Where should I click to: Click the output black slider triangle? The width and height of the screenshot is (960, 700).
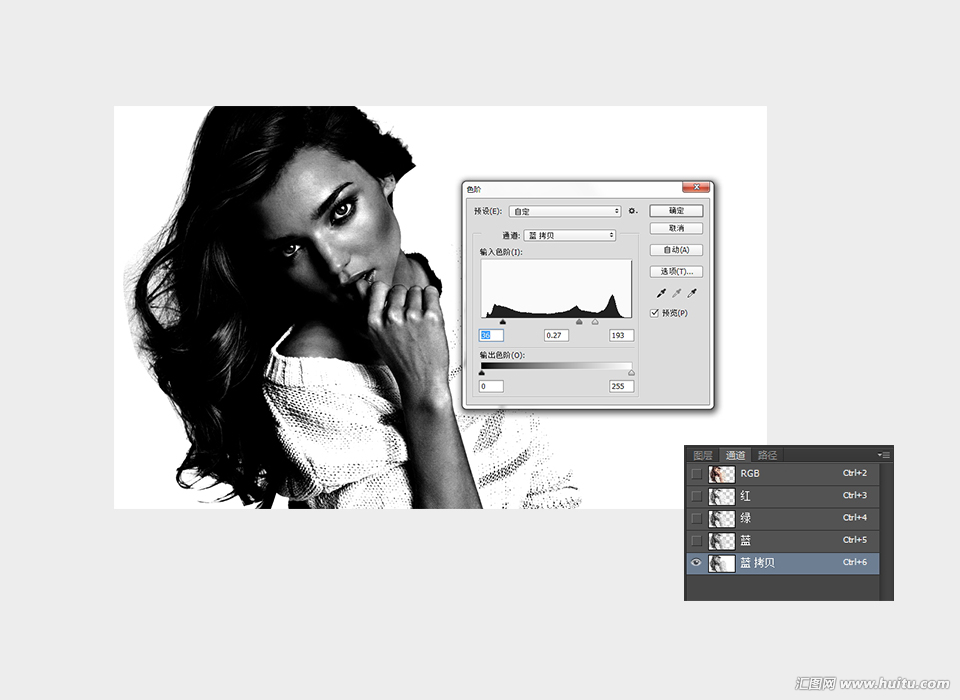(482, 372)
